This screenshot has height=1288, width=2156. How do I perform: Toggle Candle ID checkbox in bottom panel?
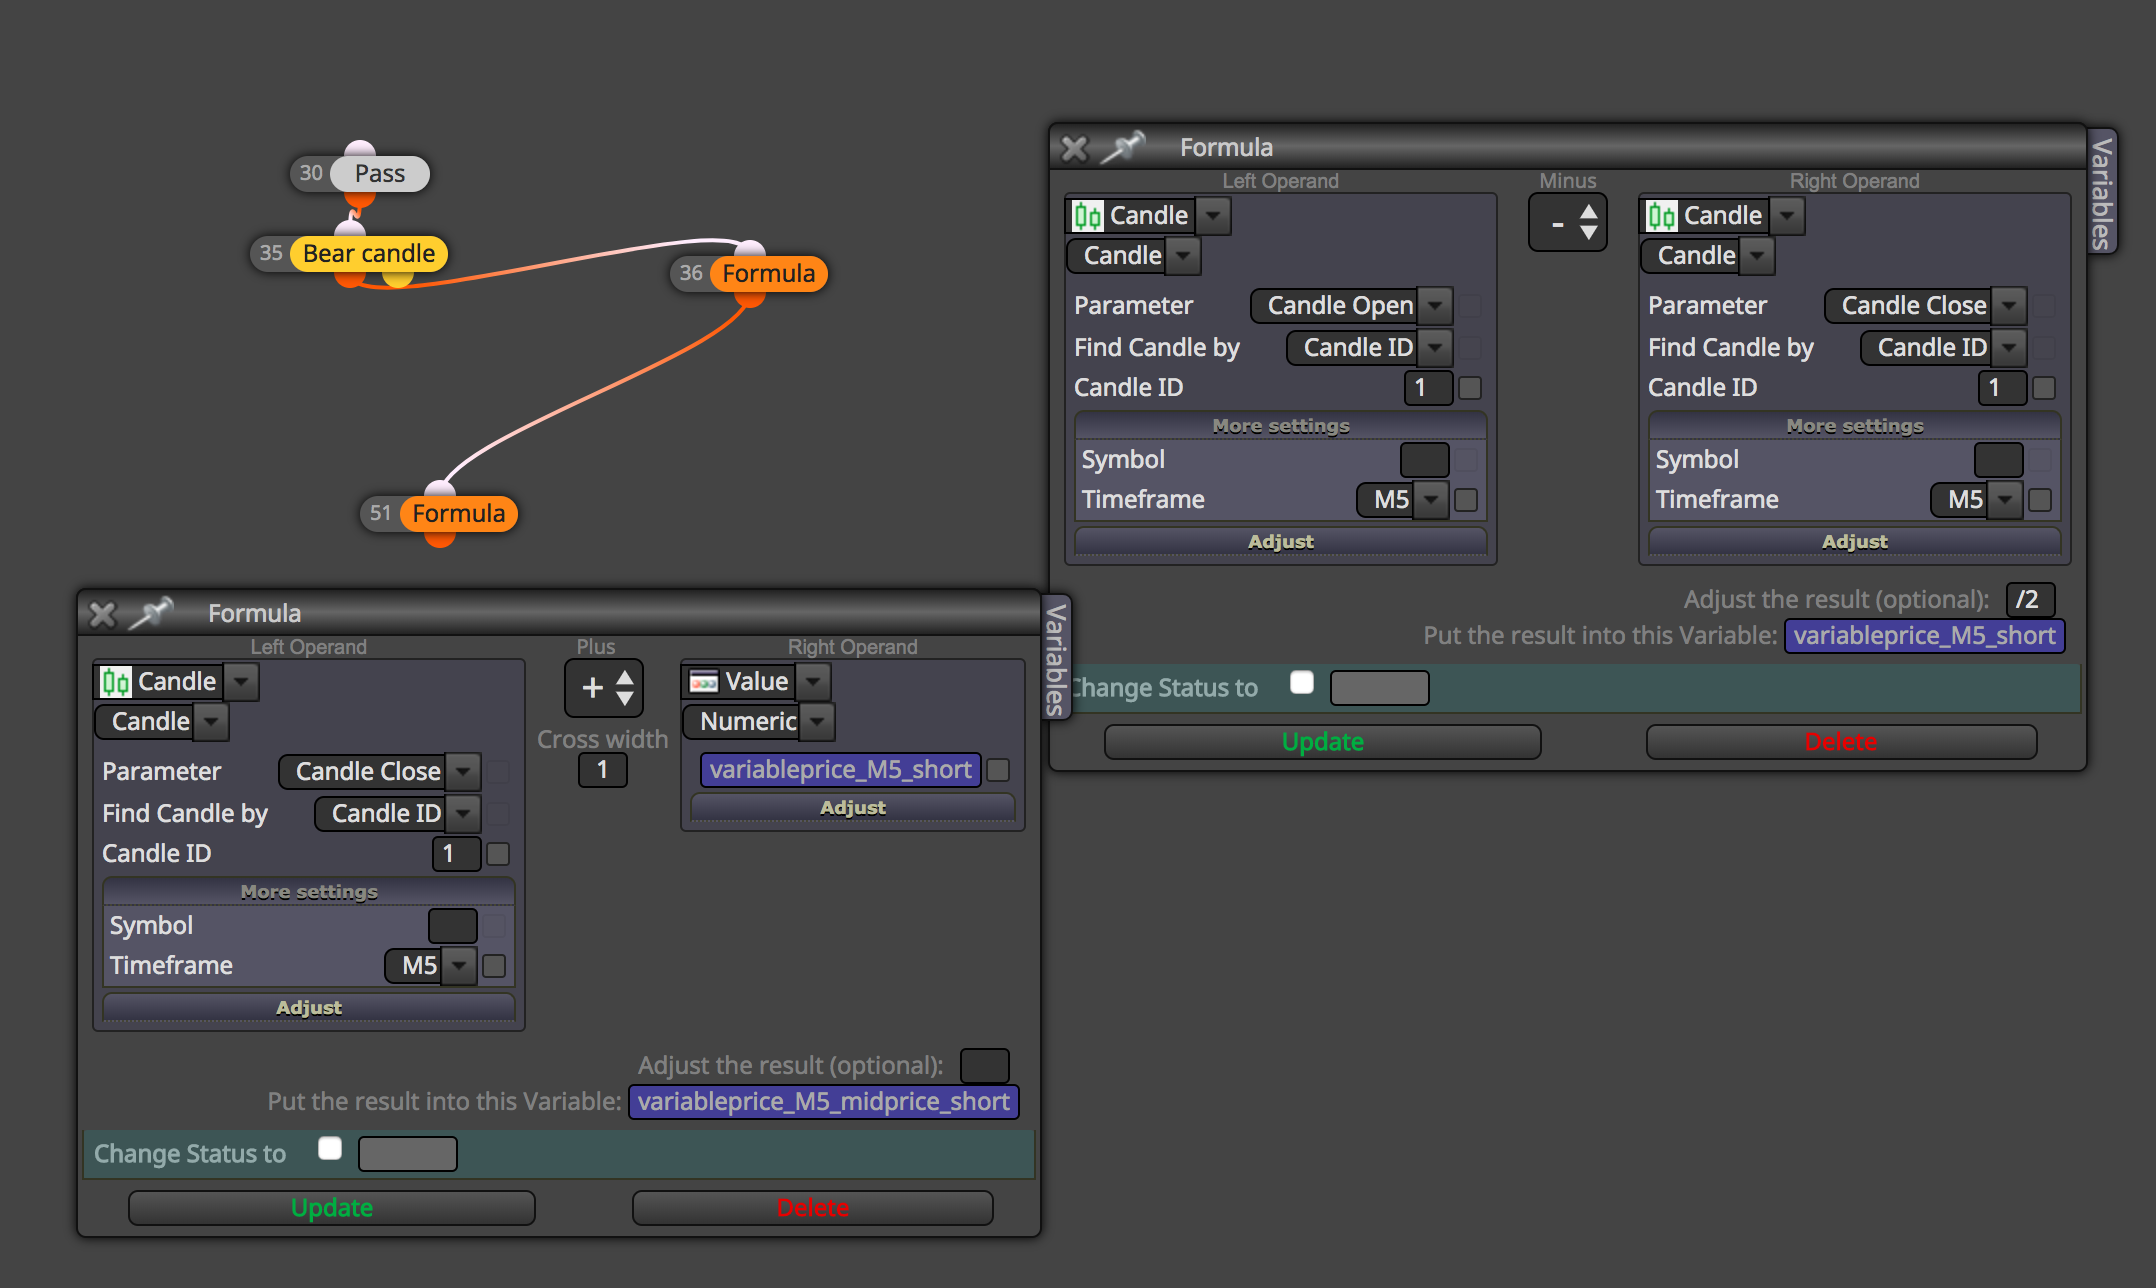498,854
